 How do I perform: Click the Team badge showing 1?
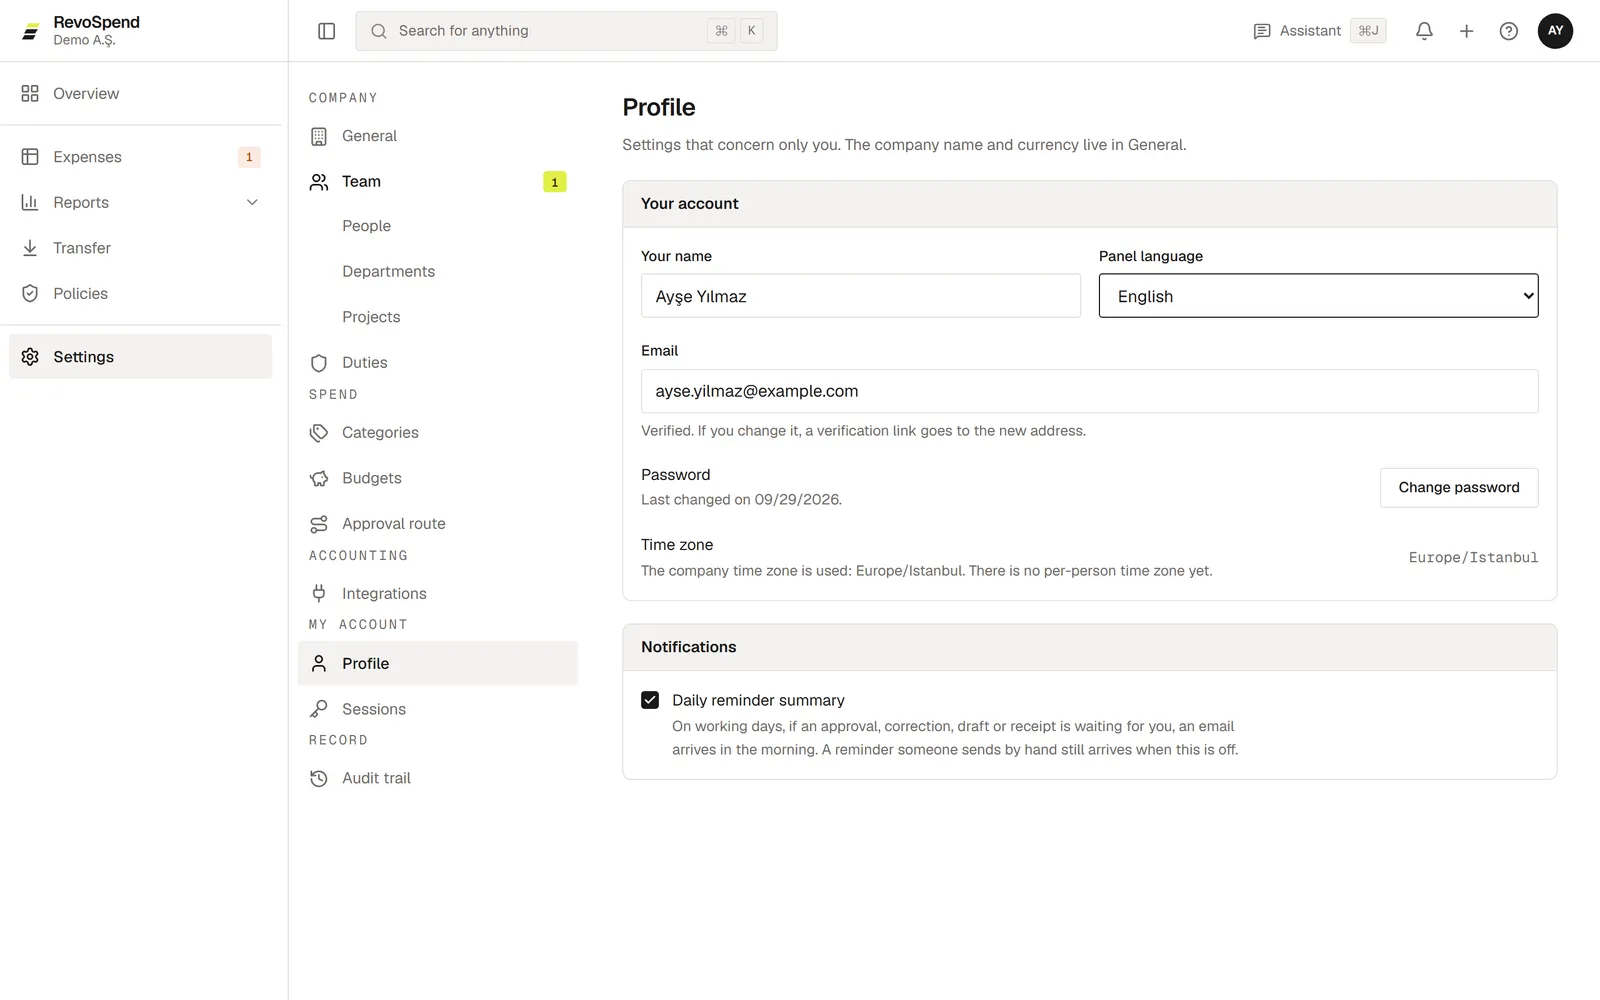[x=555, y=182]
